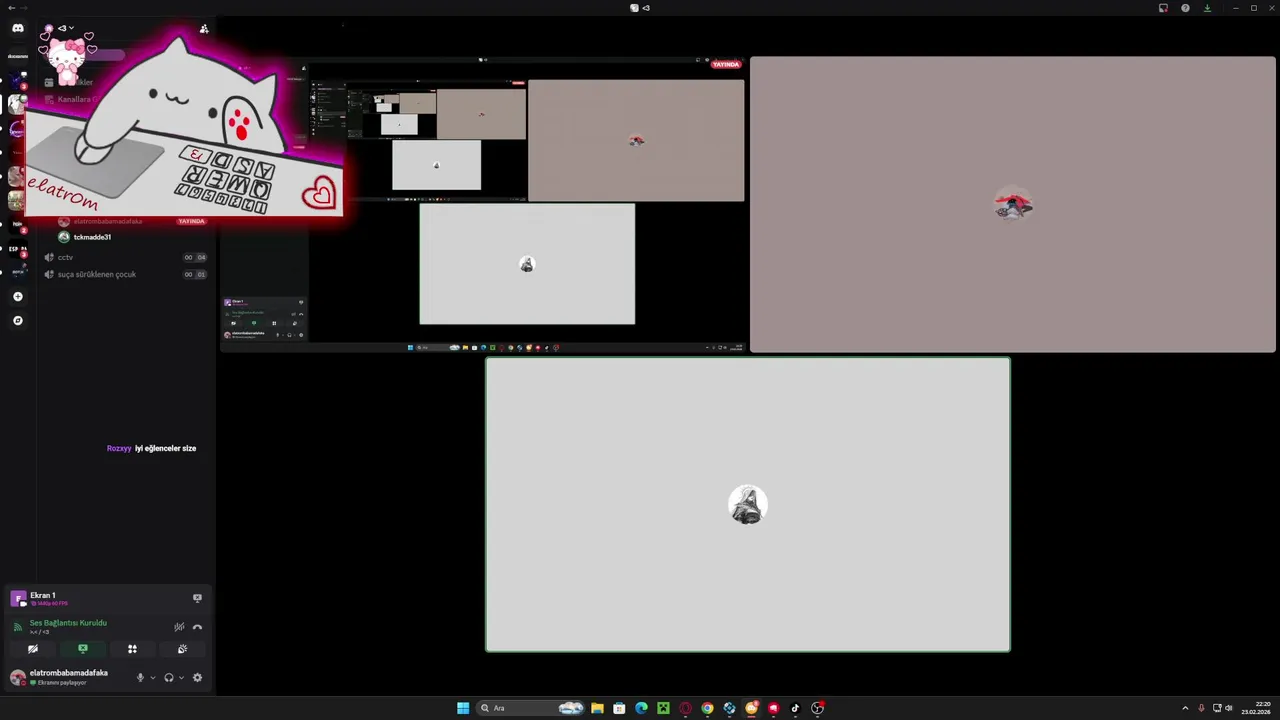Show hidden system tray icons
The image size is (1280, 720).
(1185, 708)
